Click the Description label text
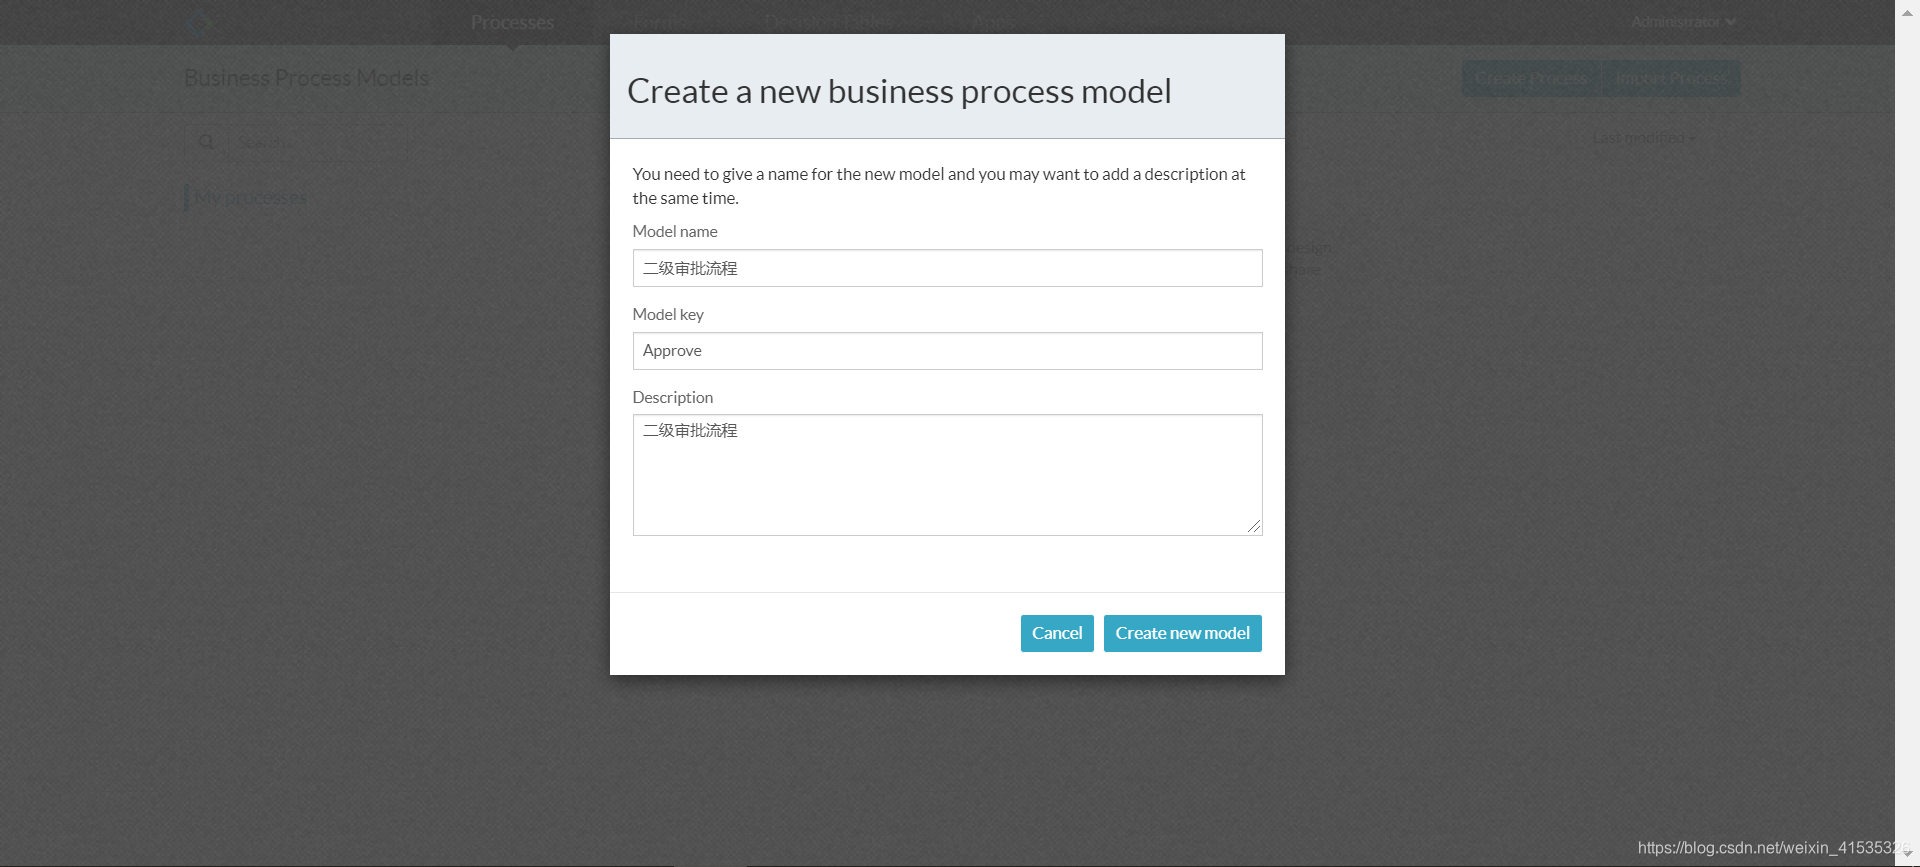The width and height of the screenshot is (1920, 867). click(x=673, y=397)
